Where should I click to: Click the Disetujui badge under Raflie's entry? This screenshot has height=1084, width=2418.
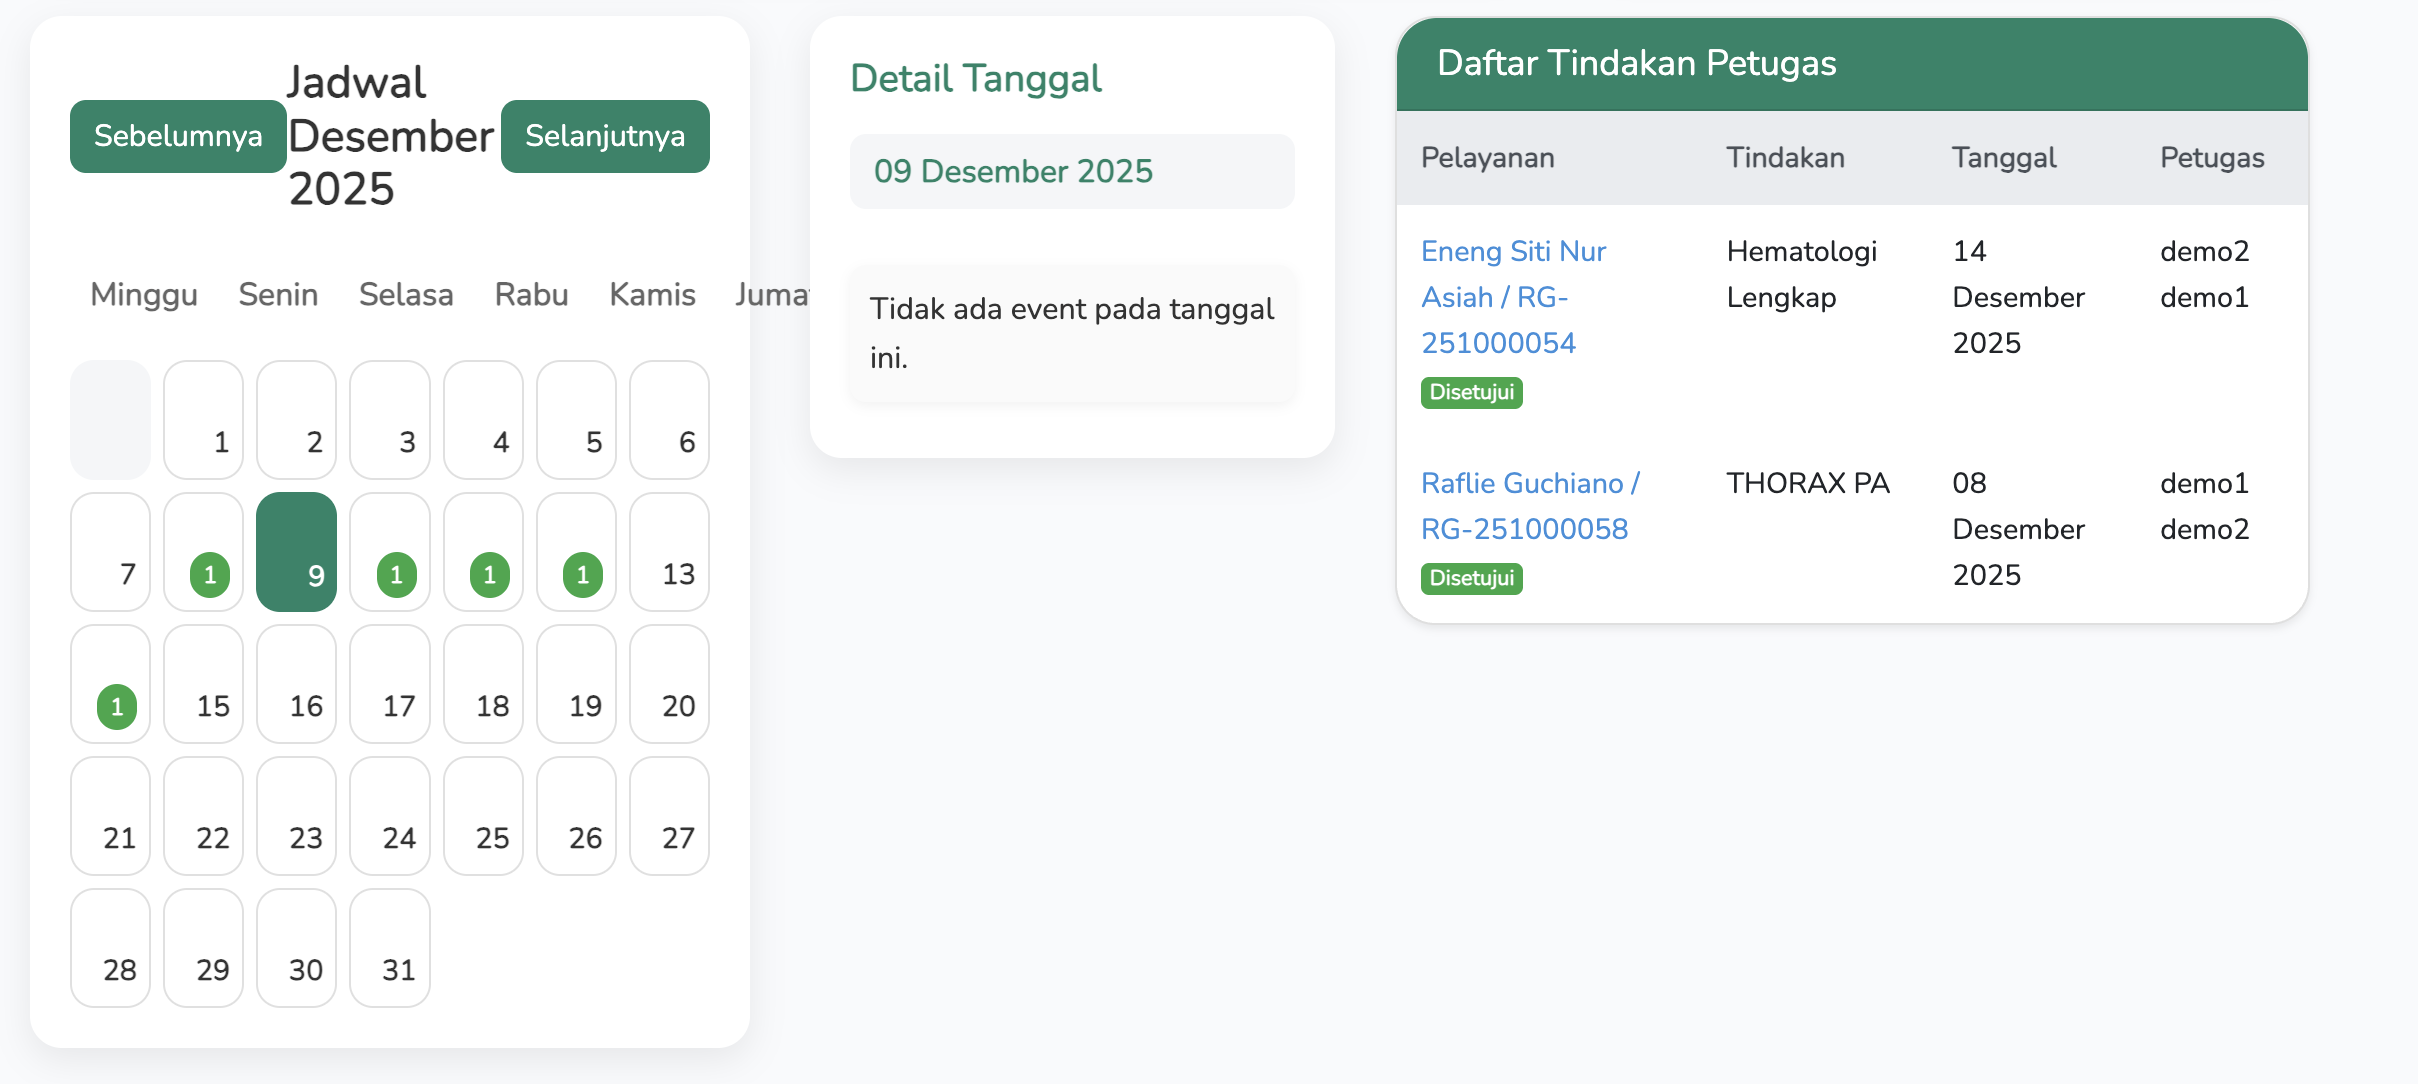1471,578
